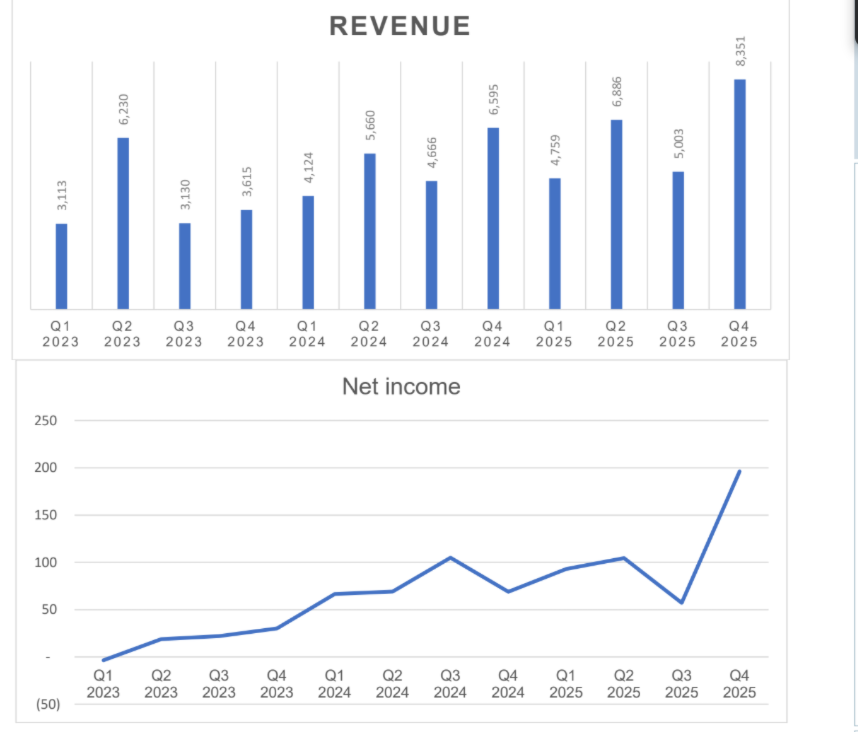
Task: Click the 5,003 data label
Action: [679, 144]
